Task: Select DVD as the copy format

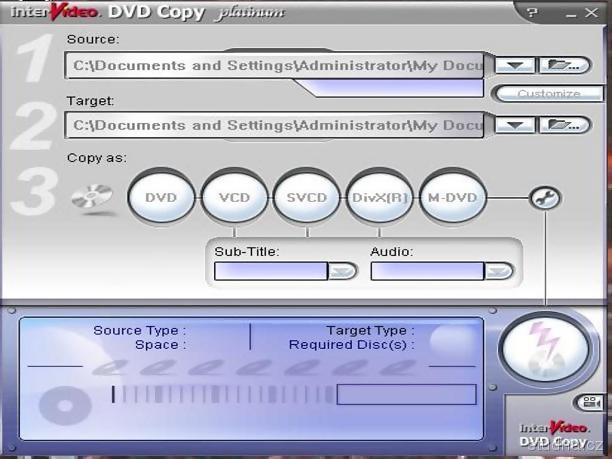Action: [x=161, y=197]
